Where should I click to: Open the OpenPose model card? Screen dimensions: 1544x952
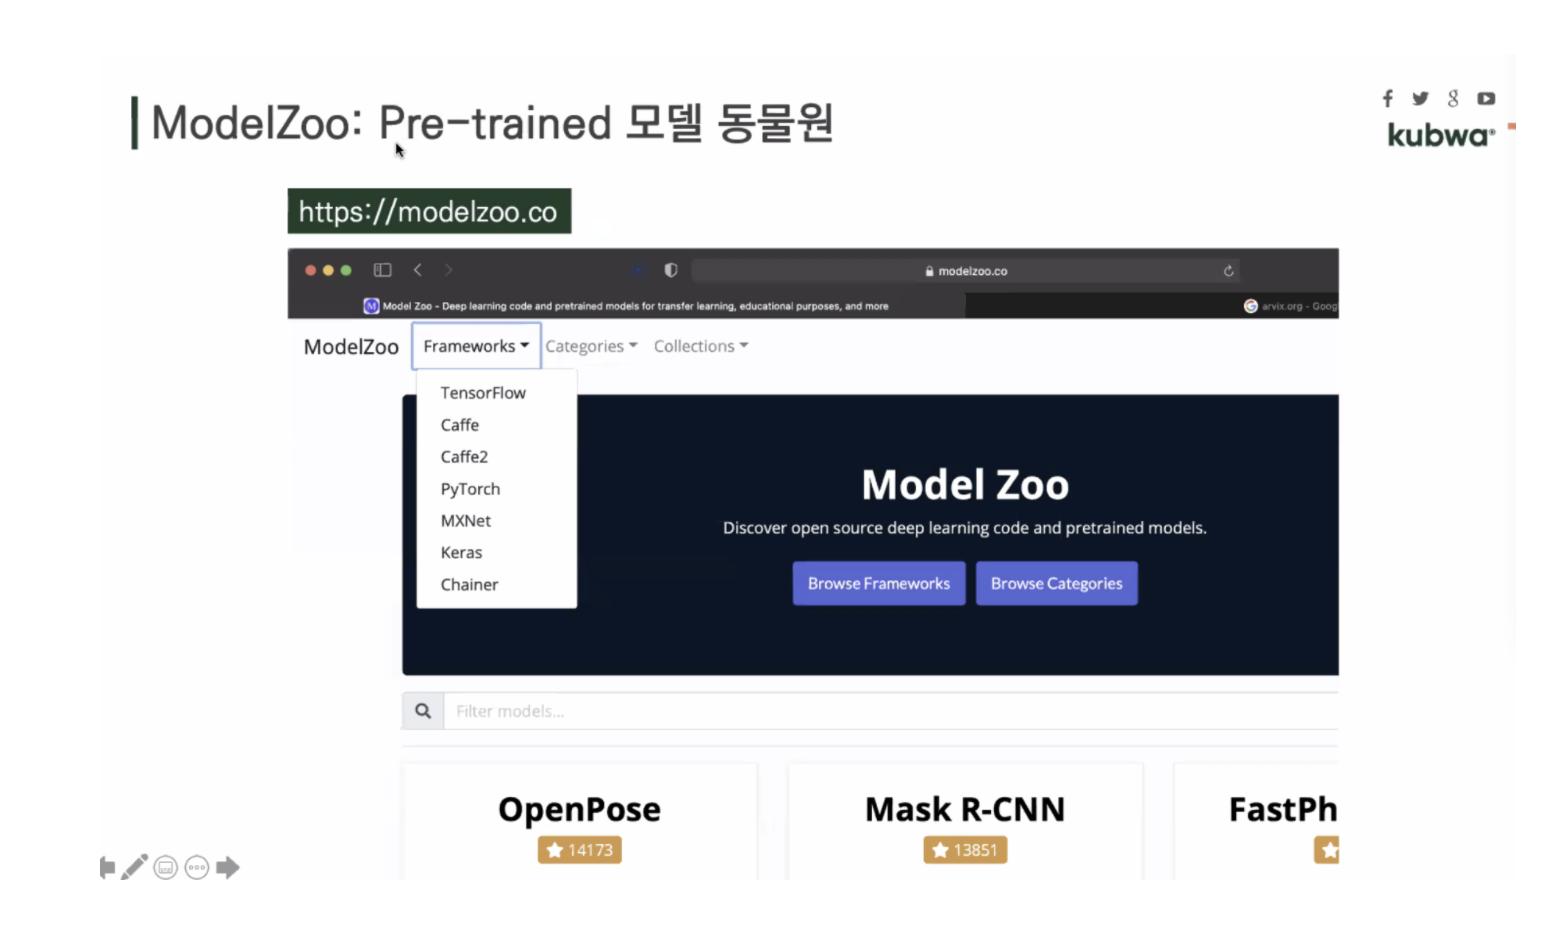580,822
